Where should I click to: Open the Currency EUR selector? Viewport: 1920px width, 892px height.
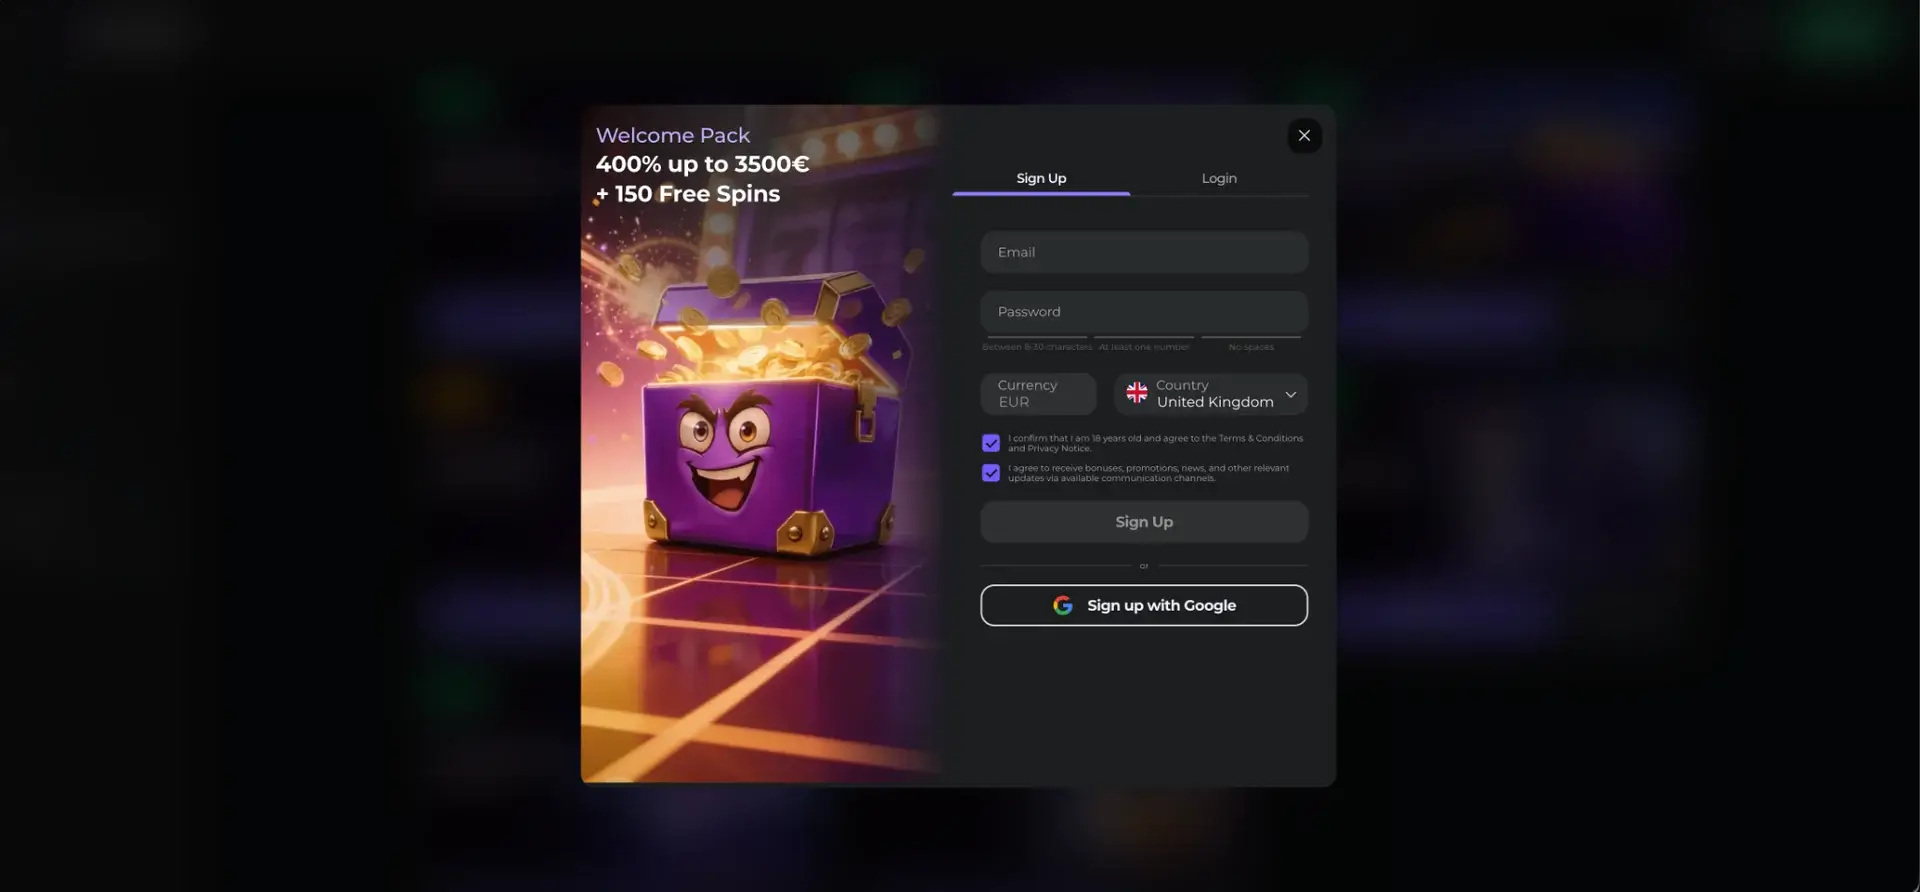pos(1038,394)
